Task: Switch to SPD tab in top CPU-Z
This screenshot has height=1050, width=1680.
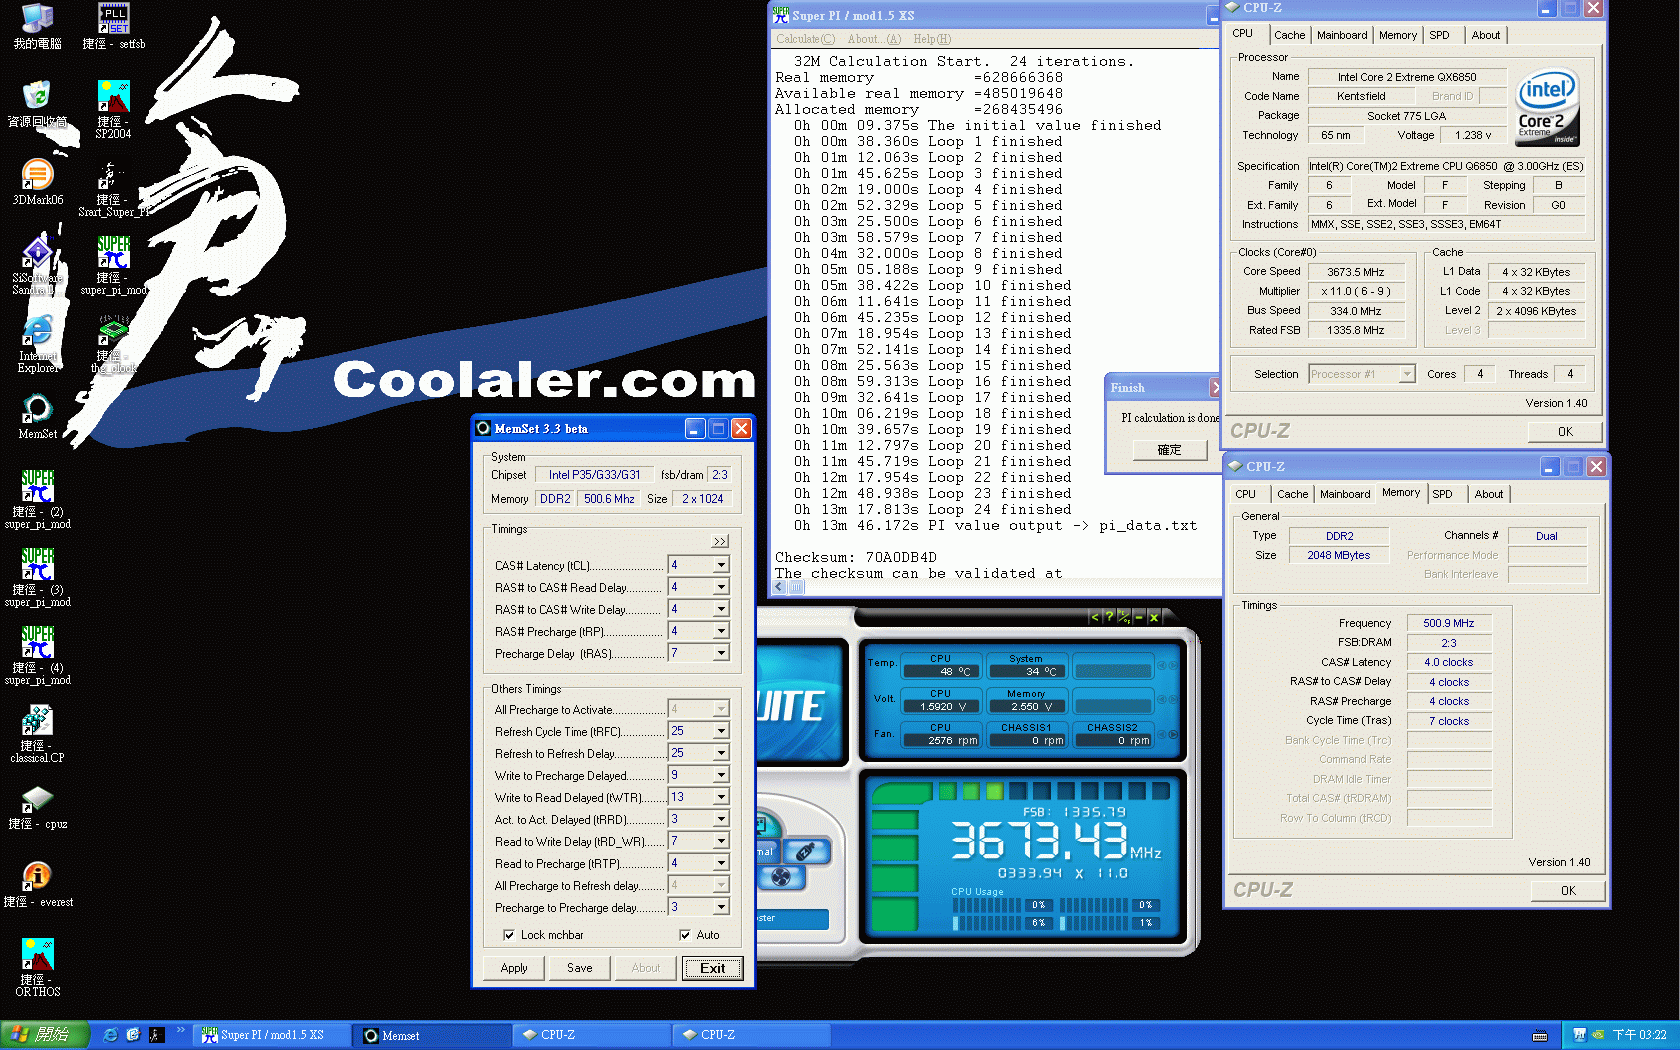Action: [1439, 35]
